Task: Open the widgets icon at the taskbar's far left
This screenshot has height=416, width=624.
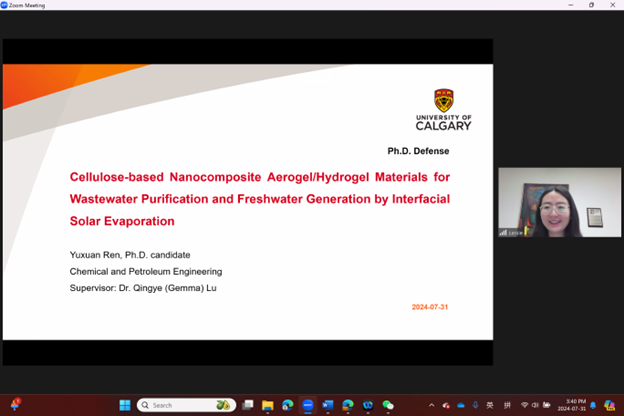Action: pos(15,405)
